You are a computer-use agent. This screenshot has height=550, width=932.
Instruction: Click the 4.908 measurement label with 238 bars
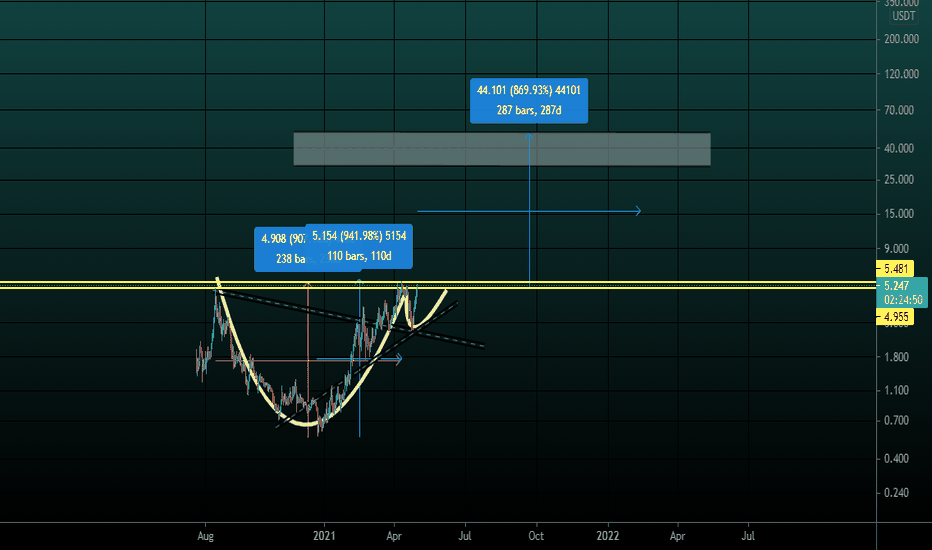pos(280,249)
